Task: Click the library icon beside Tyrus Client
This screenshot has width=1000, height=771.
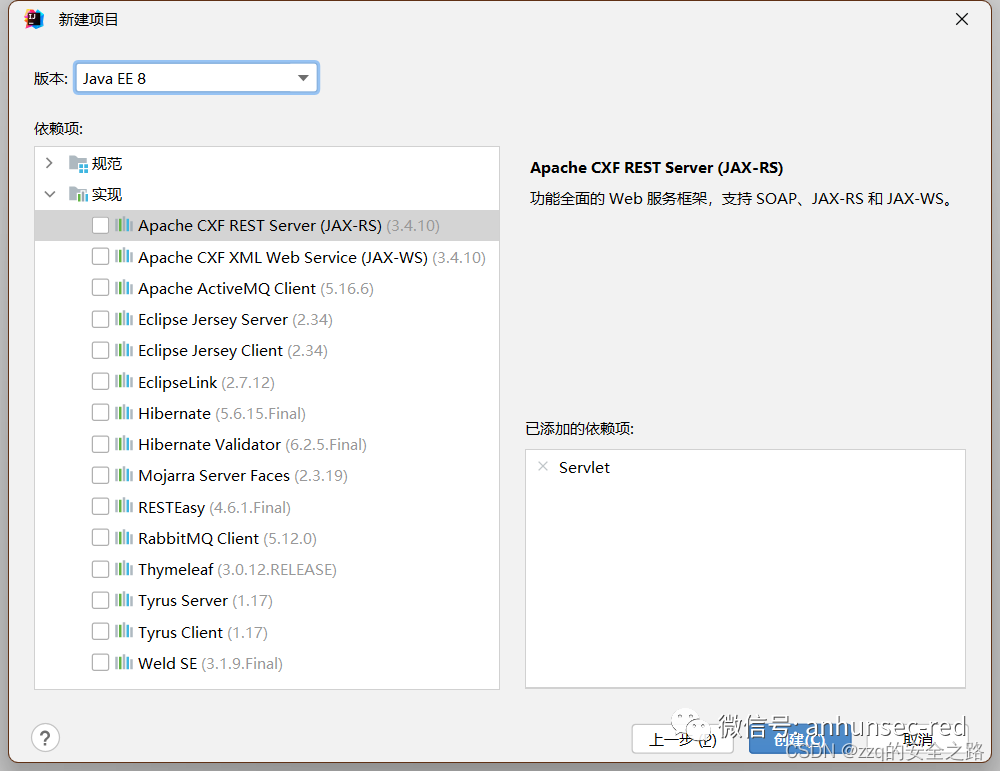Action: 124,631
